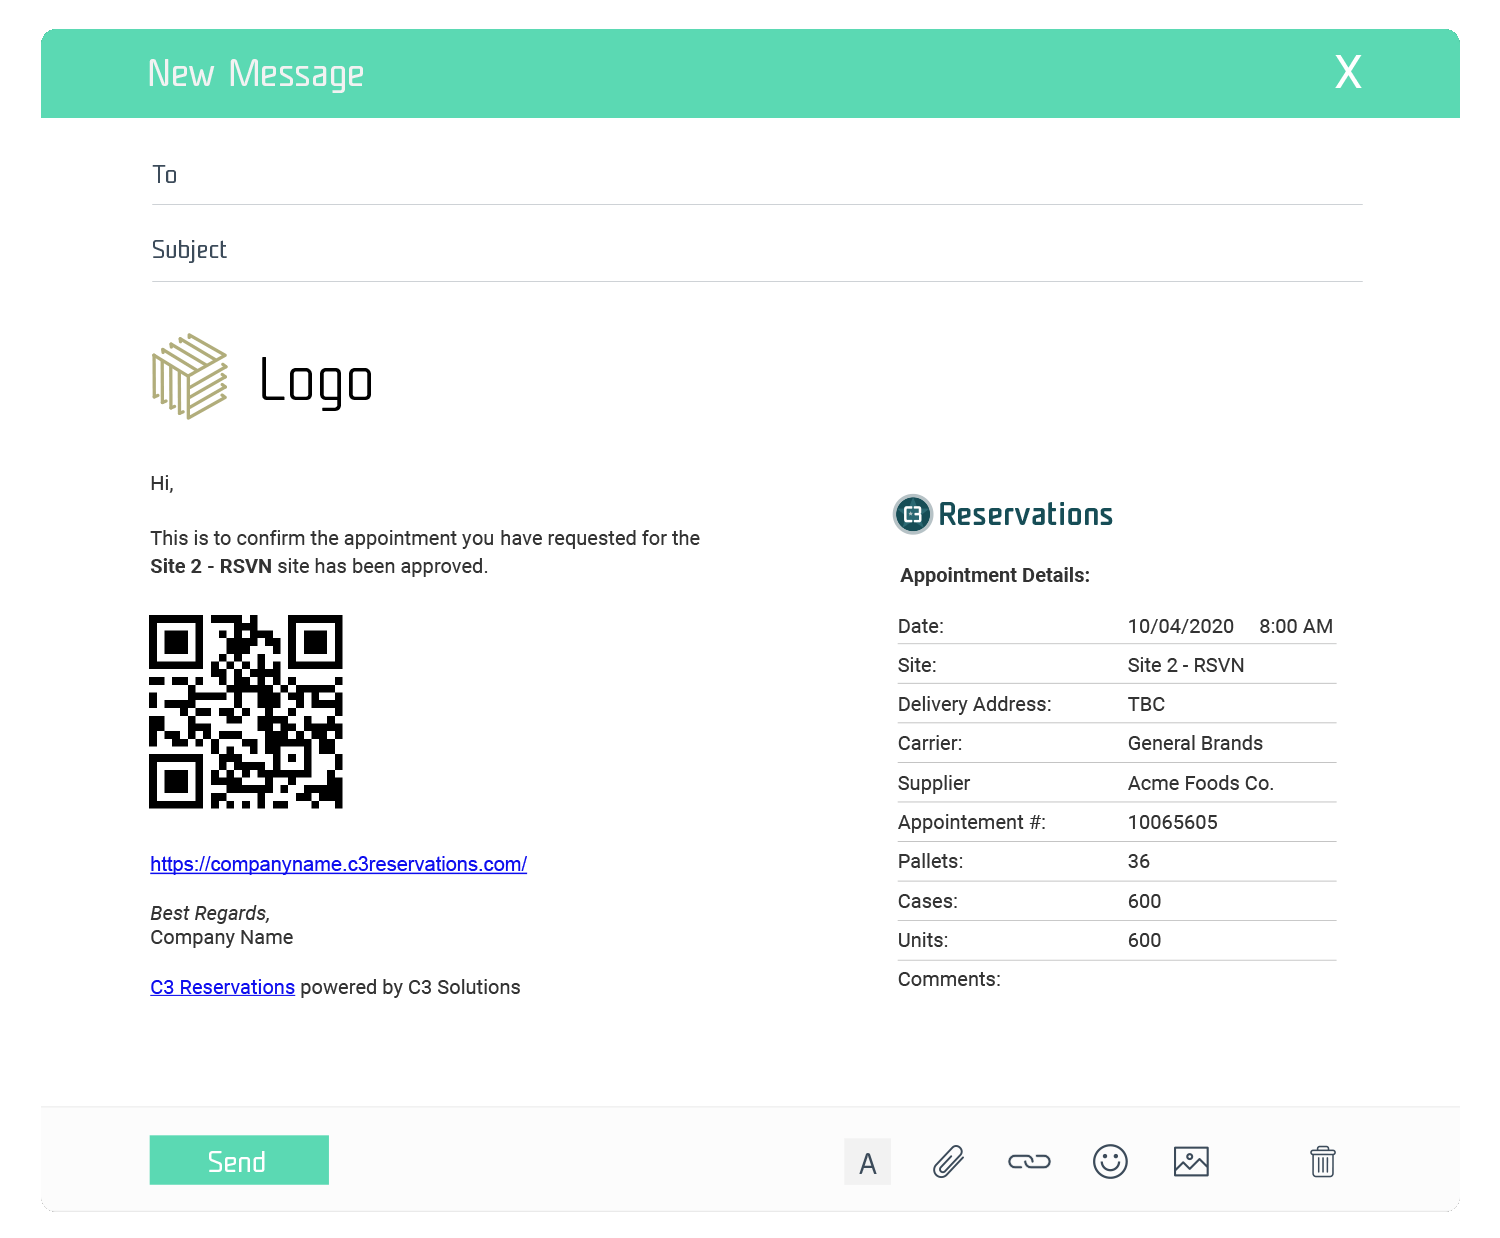The height and width of the screenshot is (1238, 1500).
Task: Close the New Message window
Action: [x=1348, y=72]
